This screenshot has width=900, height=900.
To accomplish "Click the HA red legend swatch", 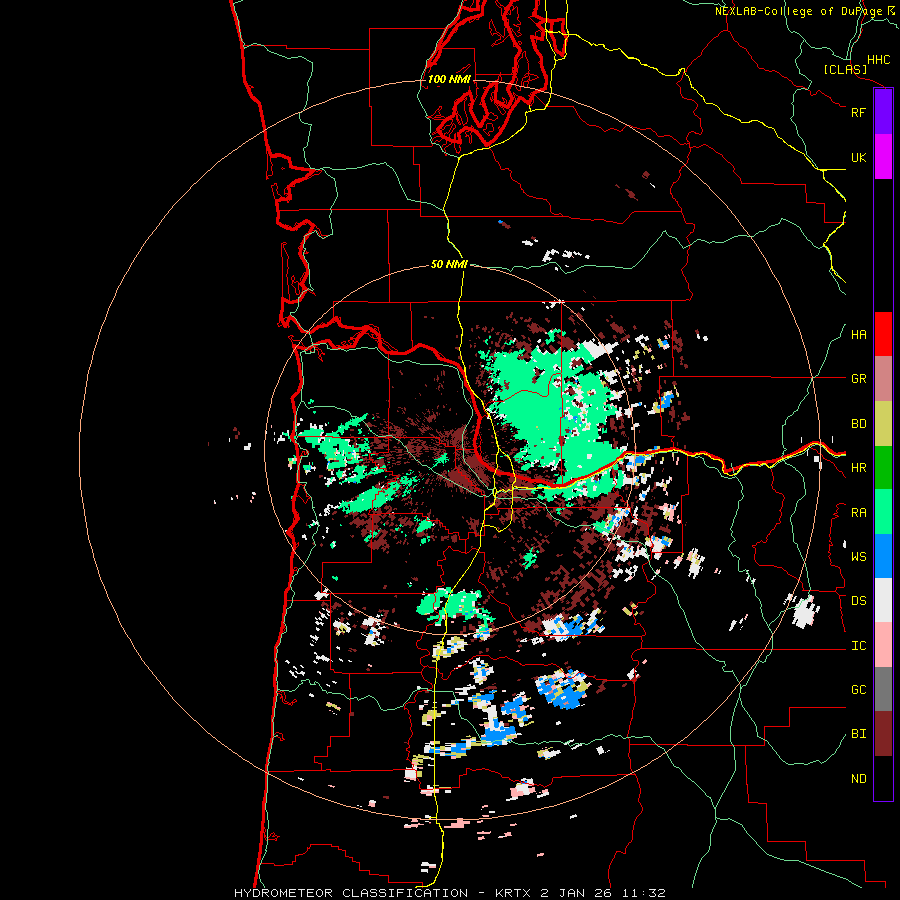I will click(883, 334).
